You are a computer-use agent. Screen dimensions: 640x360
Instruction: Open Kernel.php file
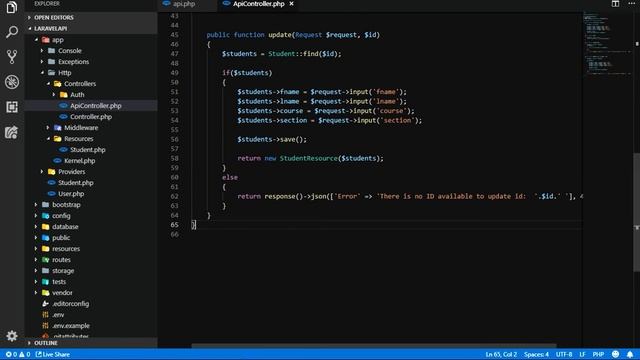(79, 161)
